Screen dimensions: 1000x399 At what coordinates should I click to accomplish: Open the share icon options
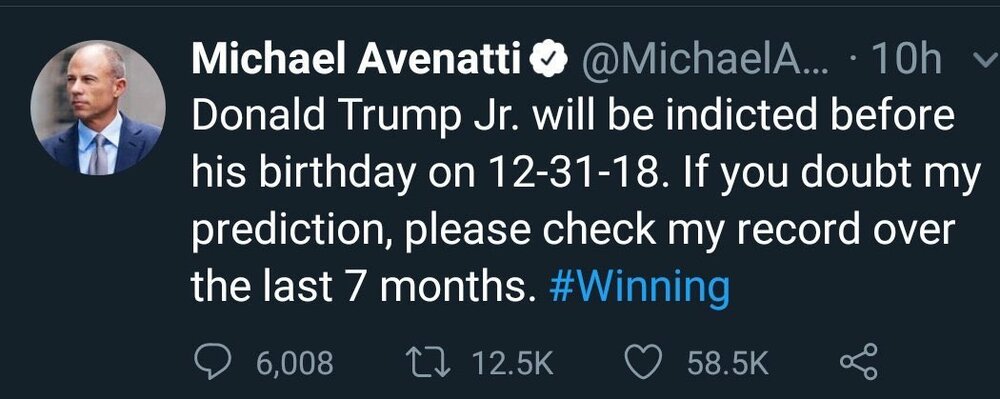click(x=859, y=363)
